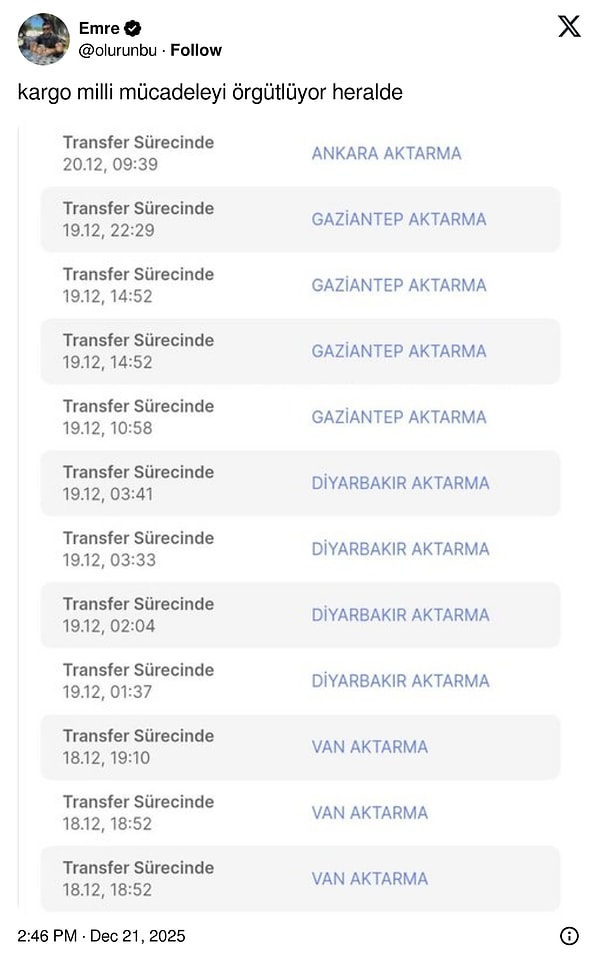This screenshot has width=600, height=966.
Task: Click the ANKARA AKTARMA link
Action: tap(388, 153)
